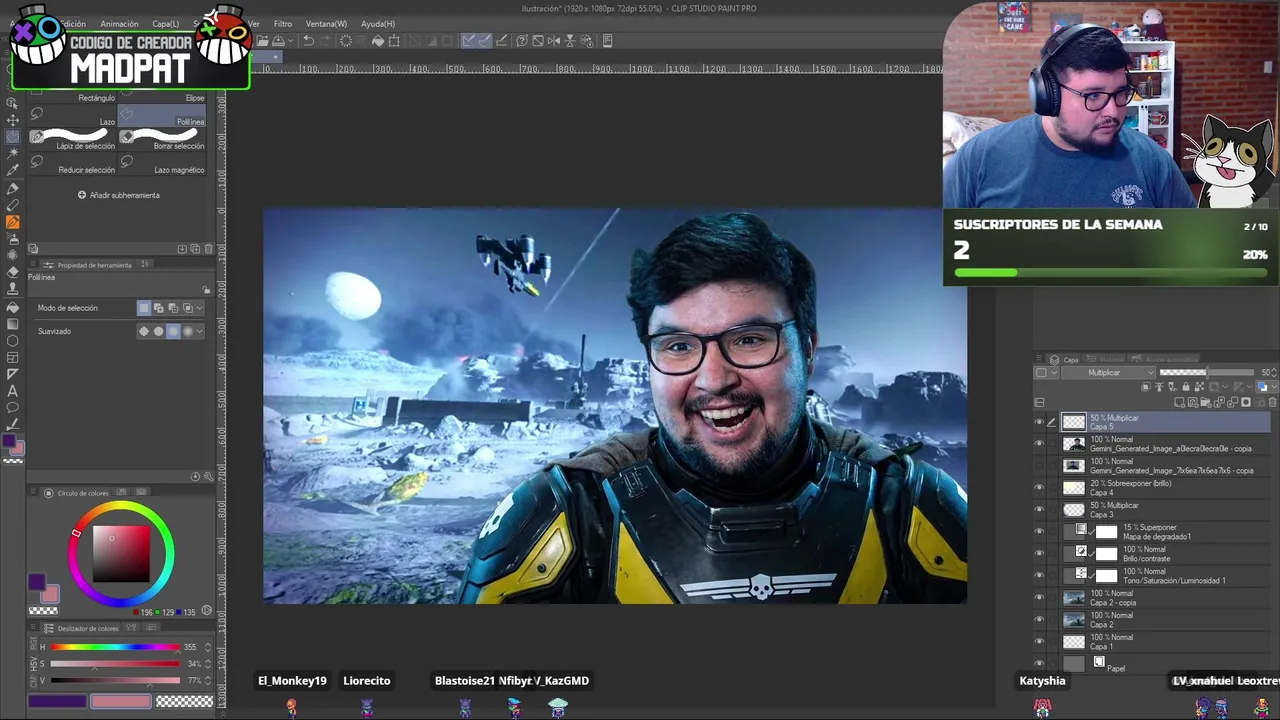Image resolution: width=1280 pixels, height=720 pixels.
Task: Select the Eyedropper tool
Action: click(x=13, y=170)
